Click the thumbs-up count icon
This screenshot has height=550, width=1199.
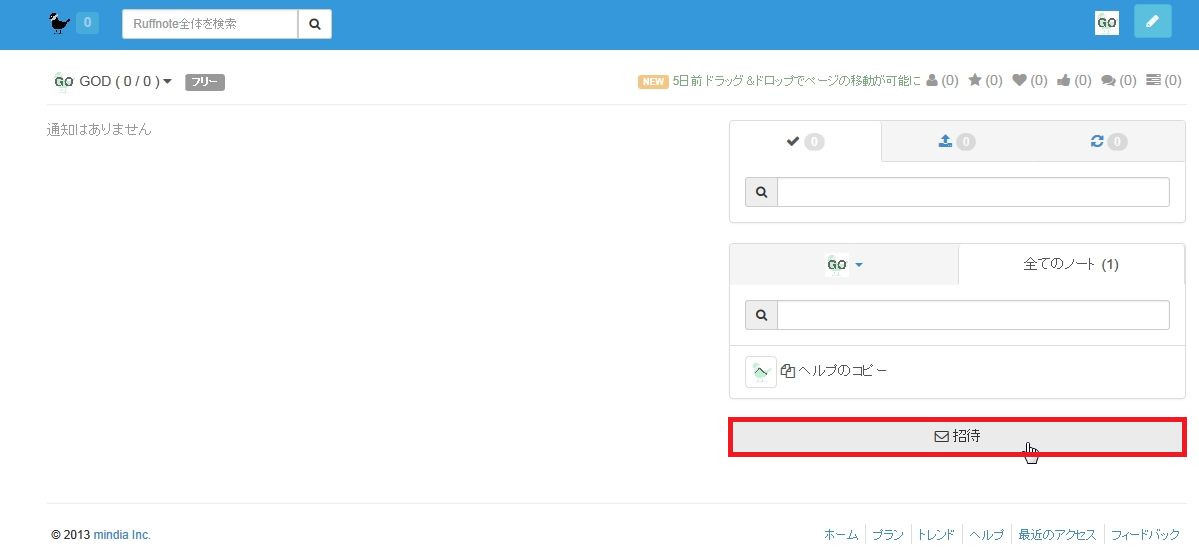(x=1063, y=81)
